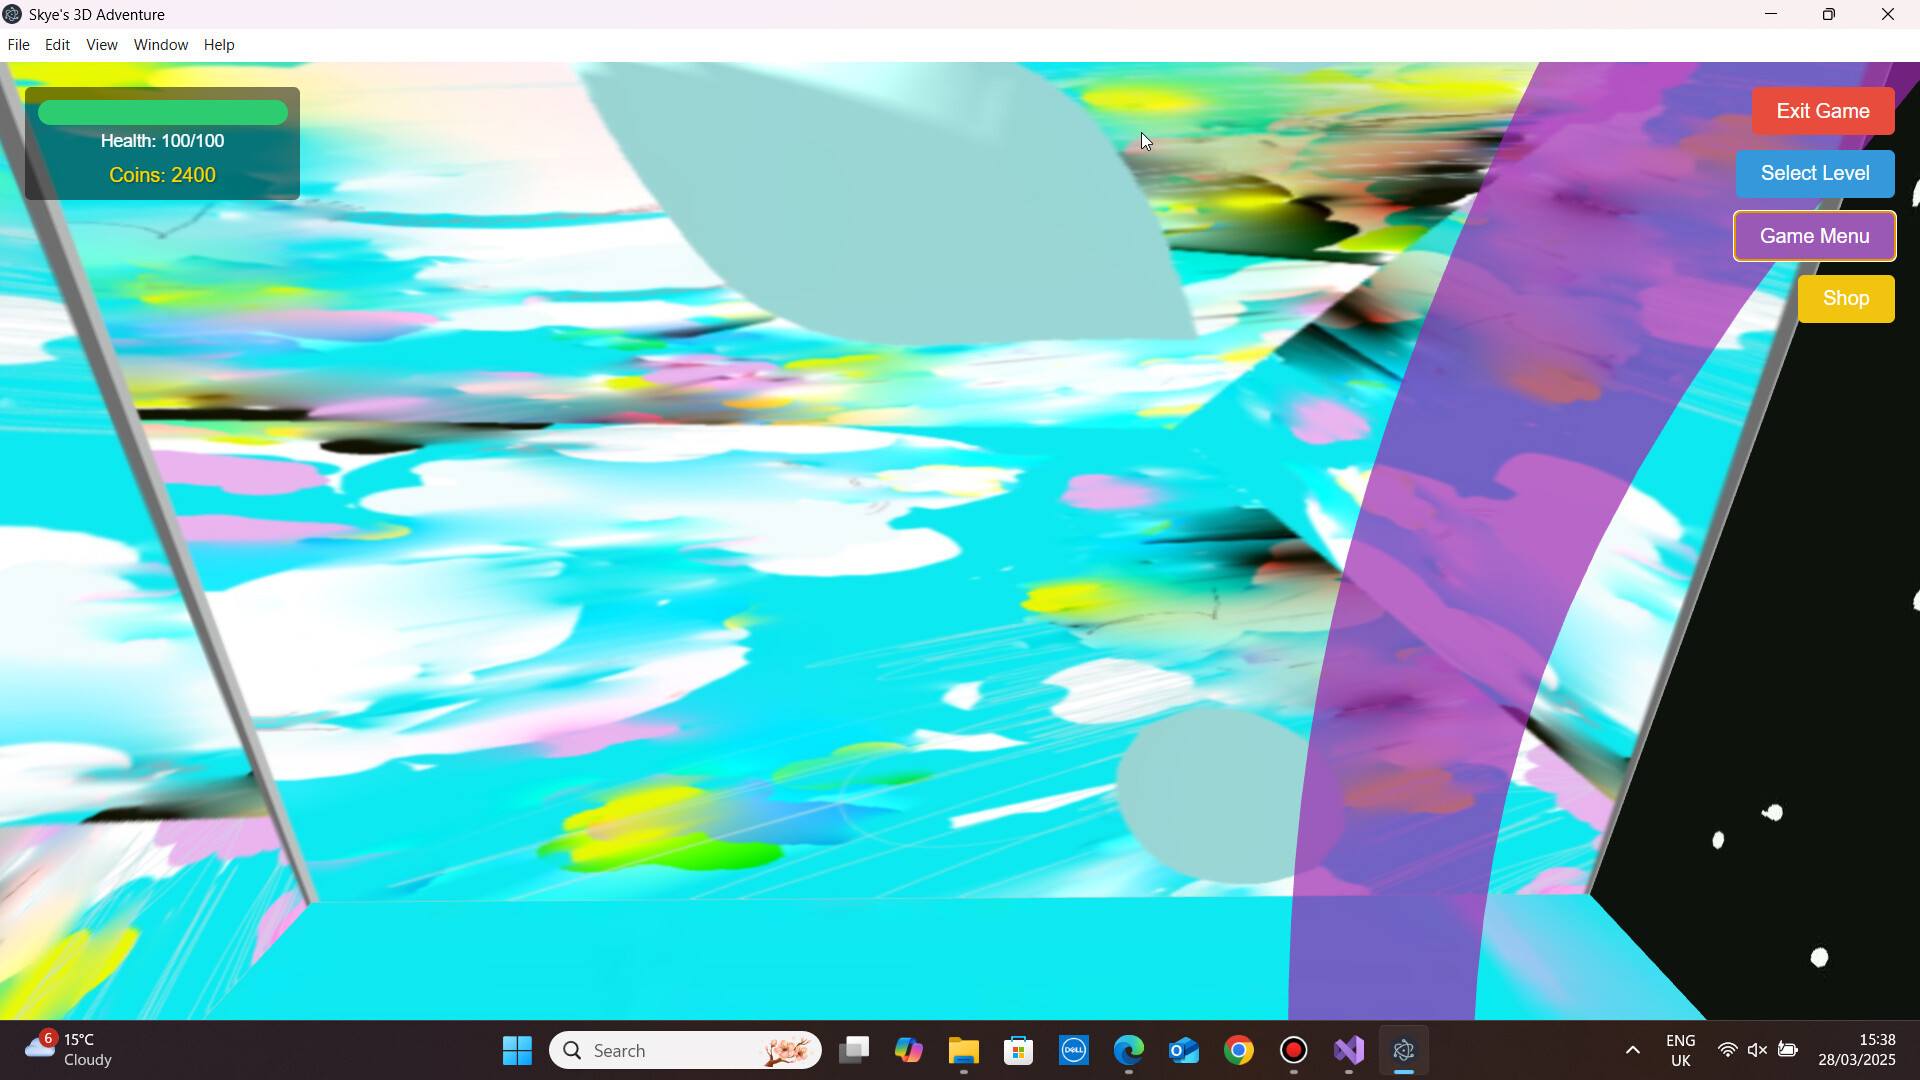Open the Help menu
This screenshot has width=1920, height=1080.
(218, 45)
